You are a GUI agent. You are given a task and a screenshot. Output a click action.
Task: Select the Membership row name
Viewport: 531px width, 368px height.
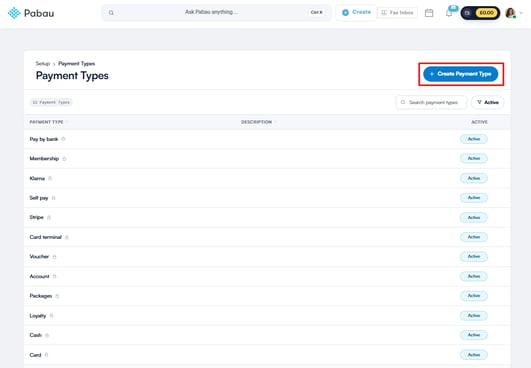tap(44, 158)
